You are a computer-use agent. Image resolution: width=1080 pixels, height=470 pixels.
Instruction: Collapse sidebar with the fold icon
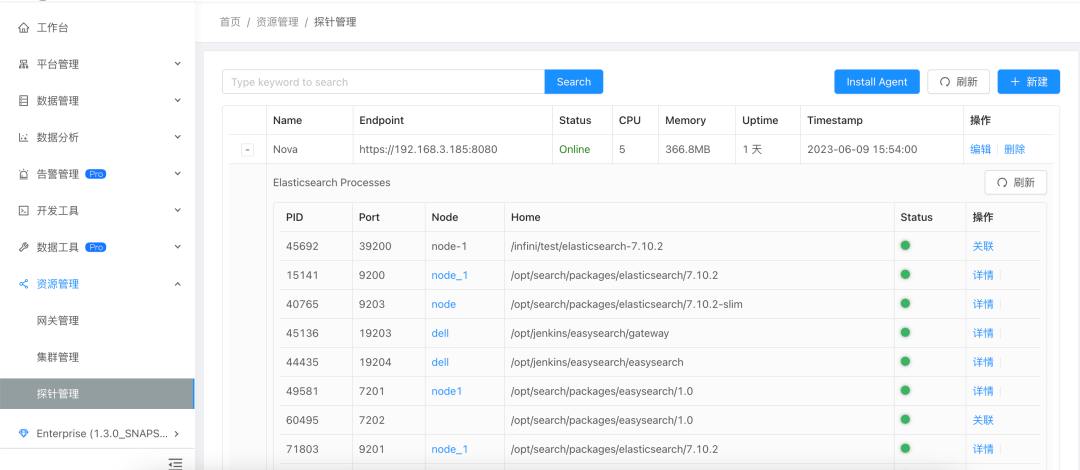(x=176, y=464)
